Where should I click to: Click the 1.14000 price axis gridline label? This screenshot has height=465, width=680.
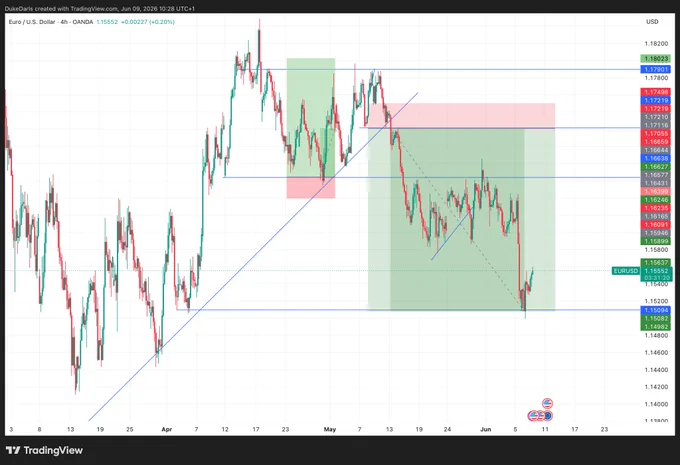point(656,404)
